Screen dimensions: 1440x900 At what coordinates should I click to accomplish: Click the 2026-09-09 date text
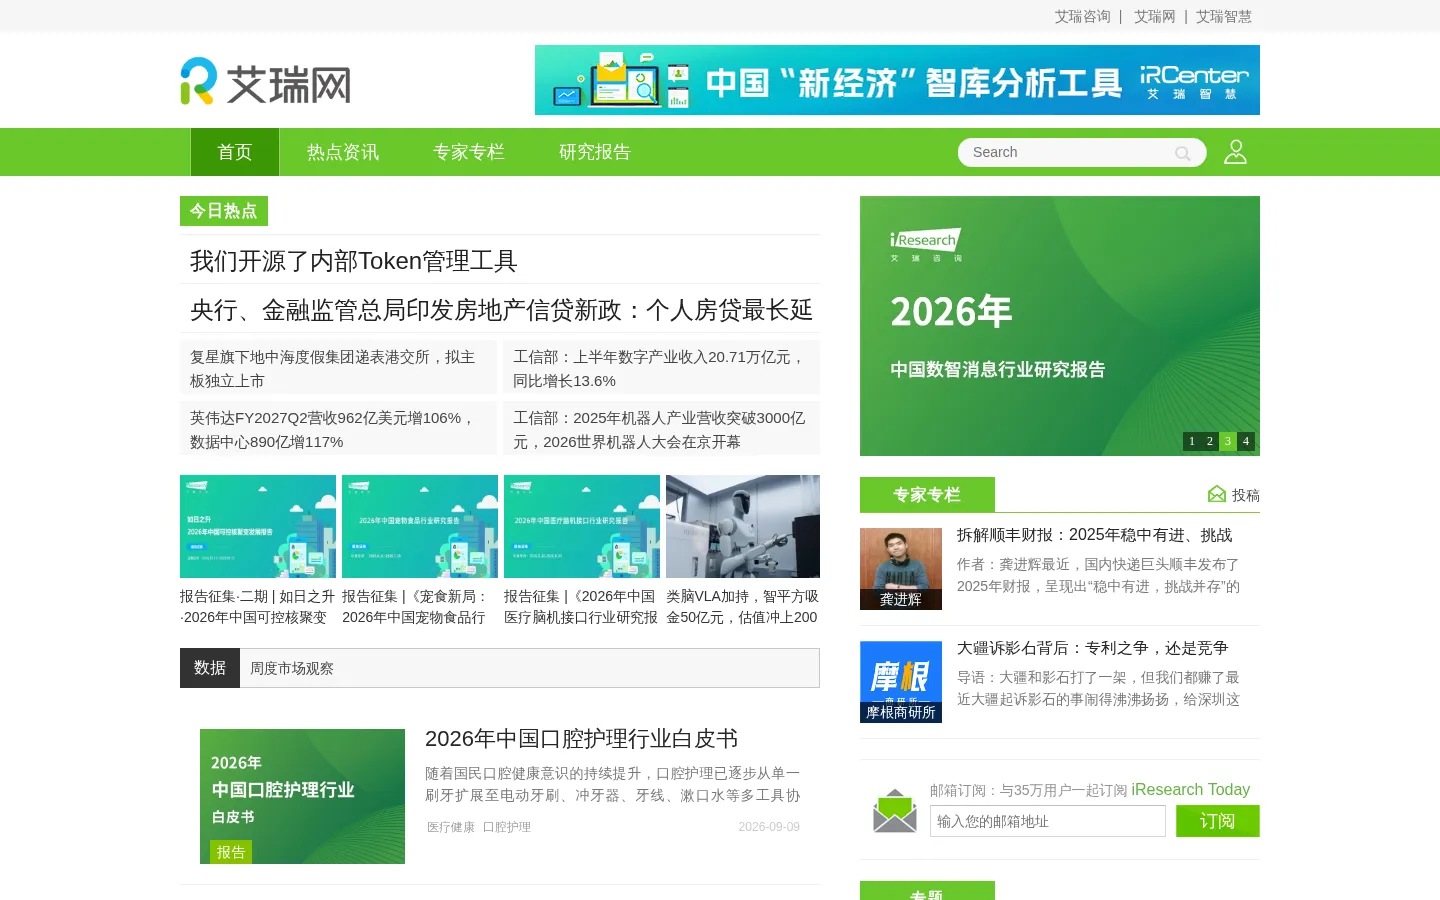pyautogui.click(x=769, y=827)
